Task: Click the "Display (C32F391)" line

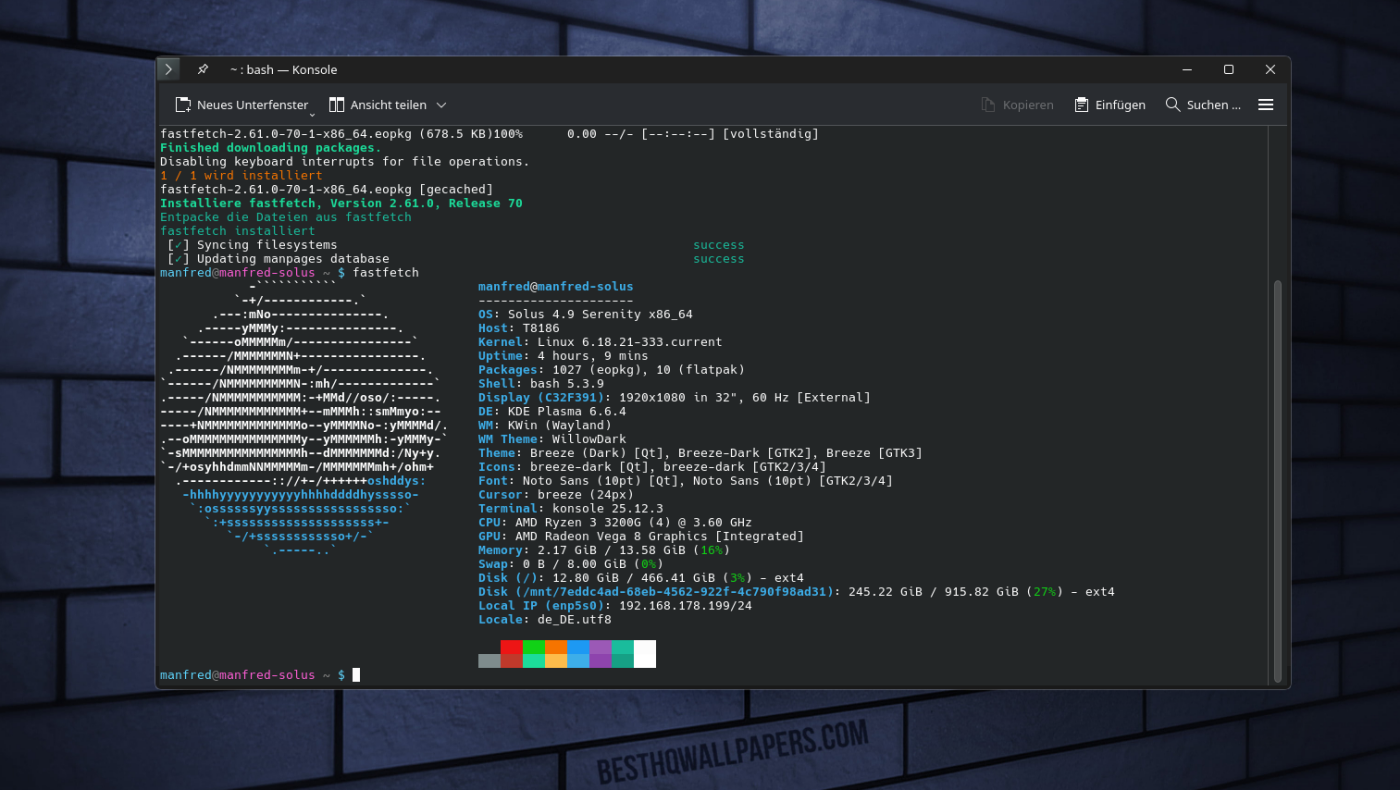Action: pyautogui.click(x=674, y=398)
